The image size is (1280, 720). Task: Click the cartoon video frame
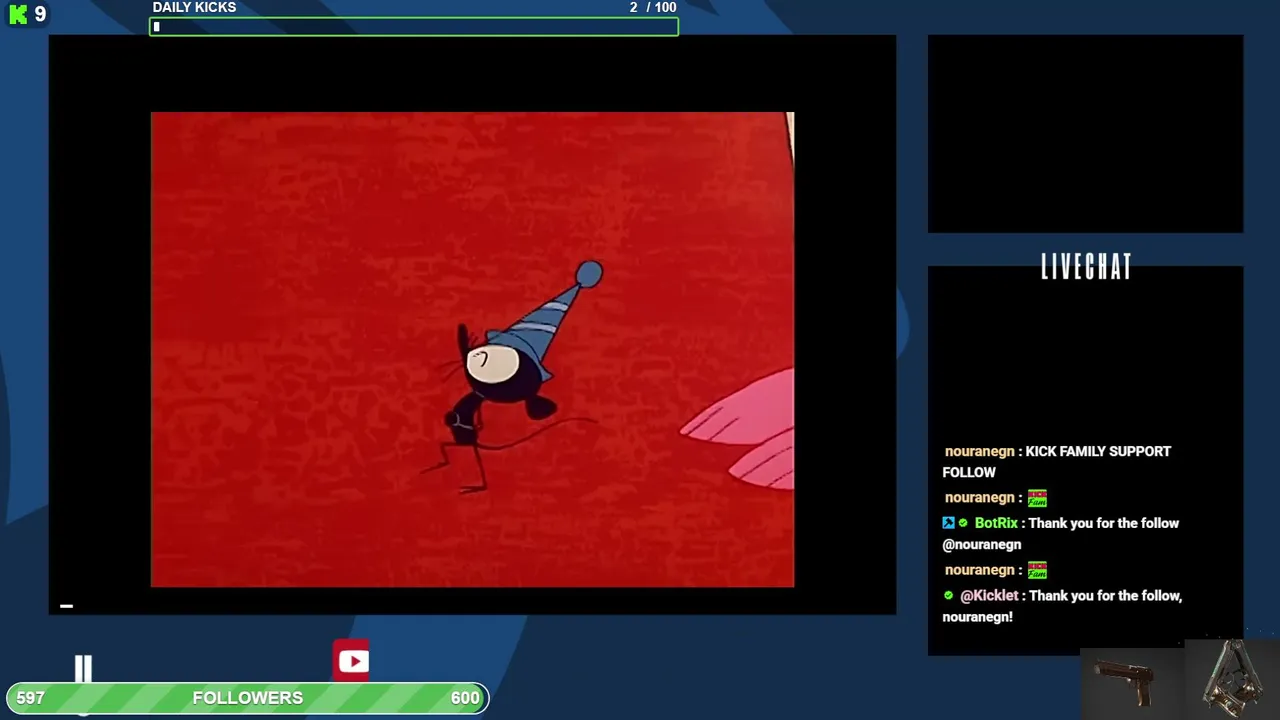click(472, 349)
